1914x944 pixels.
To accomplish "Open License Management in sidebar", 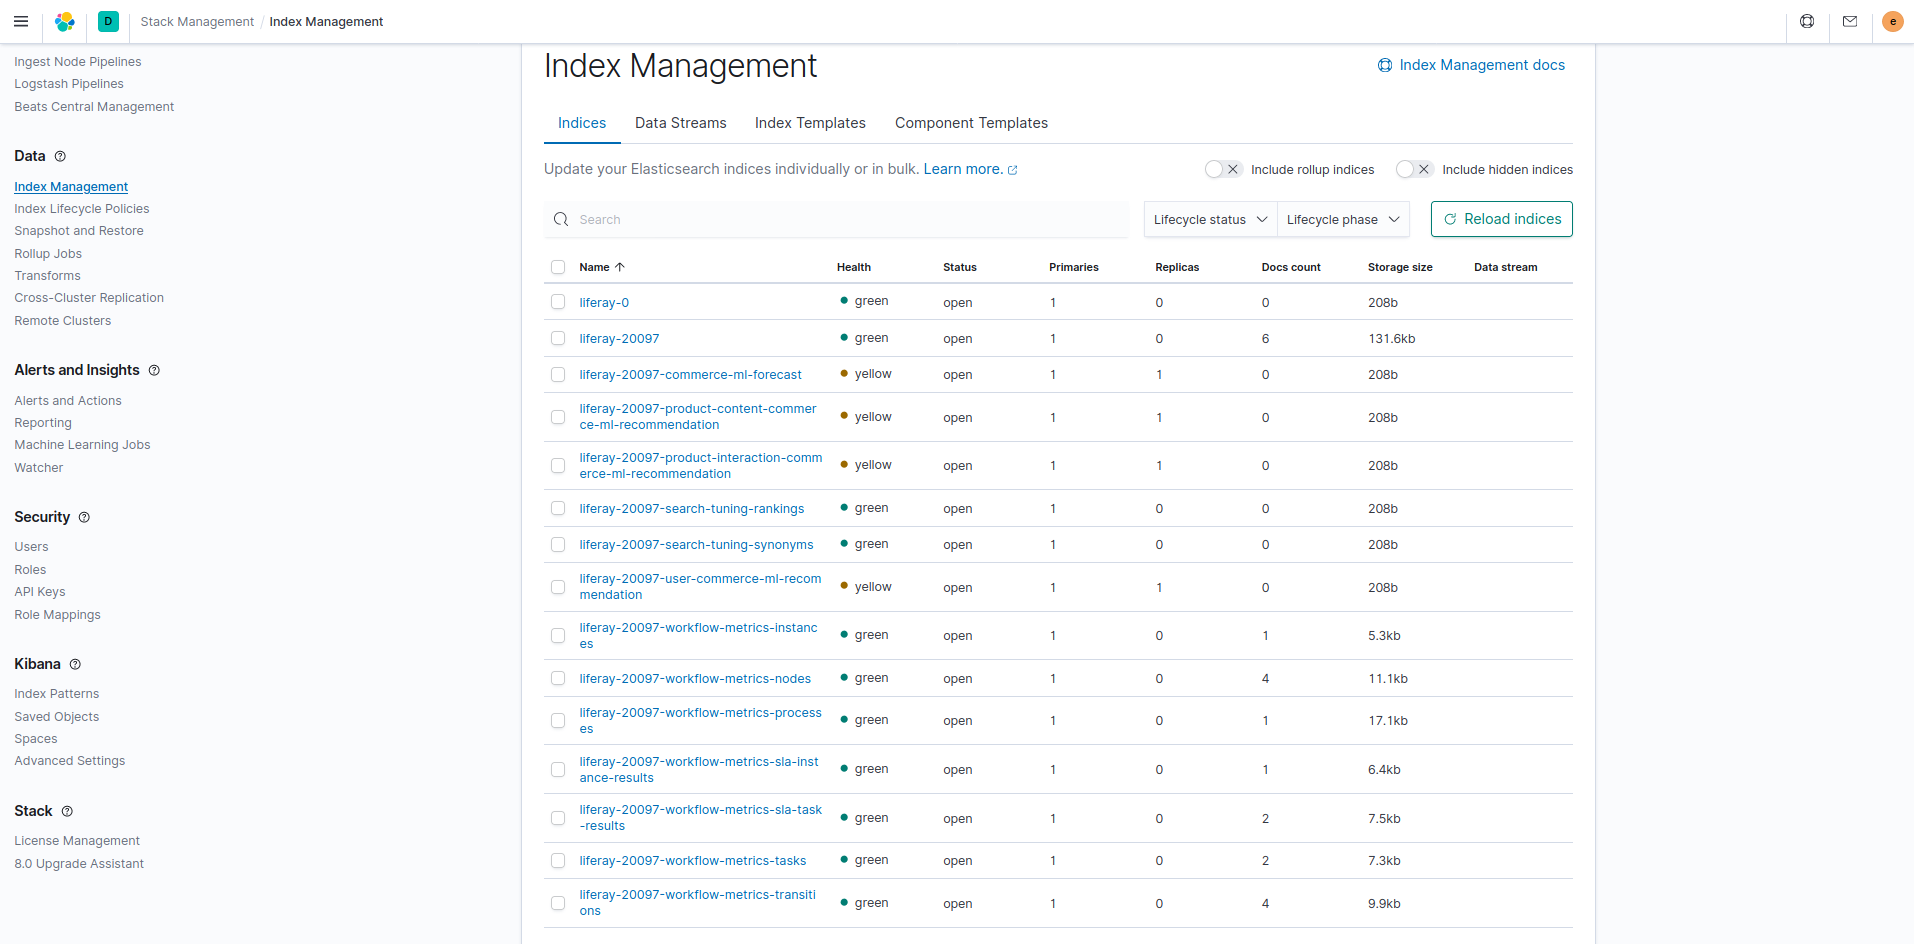I will [77, 841].
